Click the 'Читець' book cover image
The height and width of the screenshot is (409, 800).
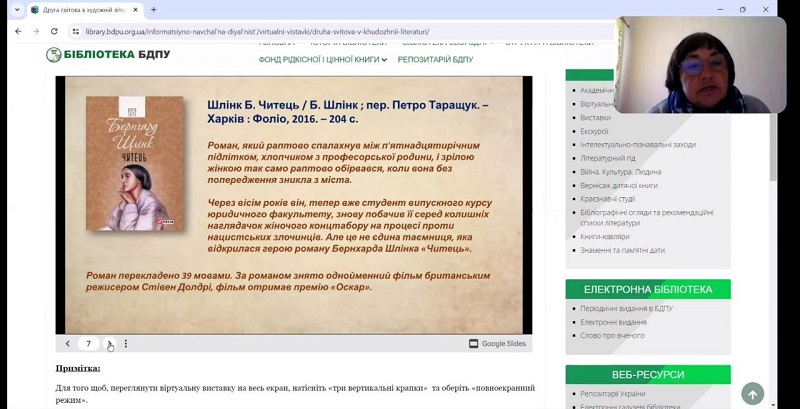135,164
